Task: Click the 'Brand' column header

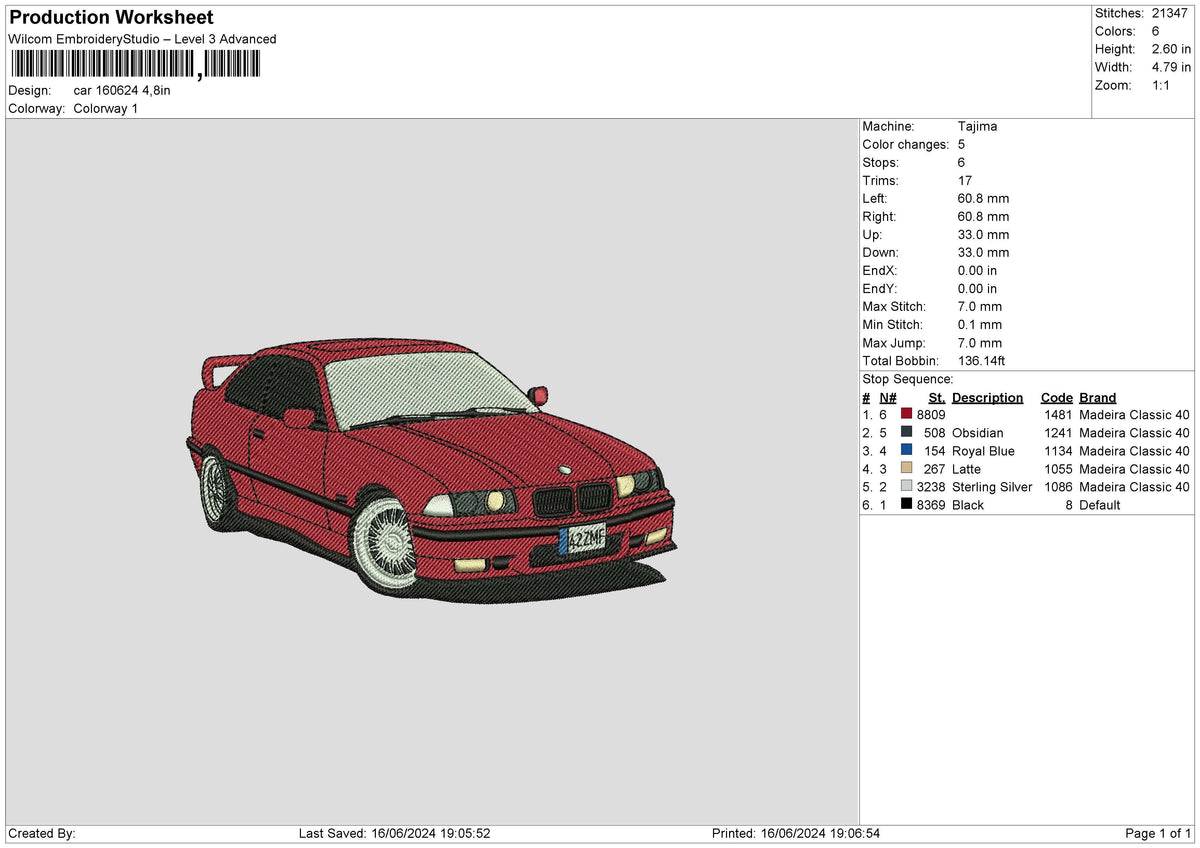Action: coord(1097,397)
